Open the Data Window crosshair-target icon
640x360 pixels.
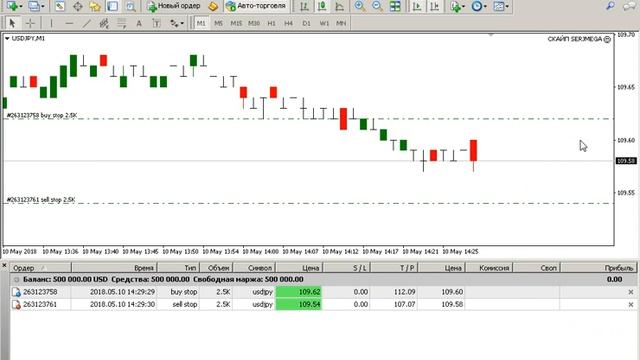(x=78, y=6)
